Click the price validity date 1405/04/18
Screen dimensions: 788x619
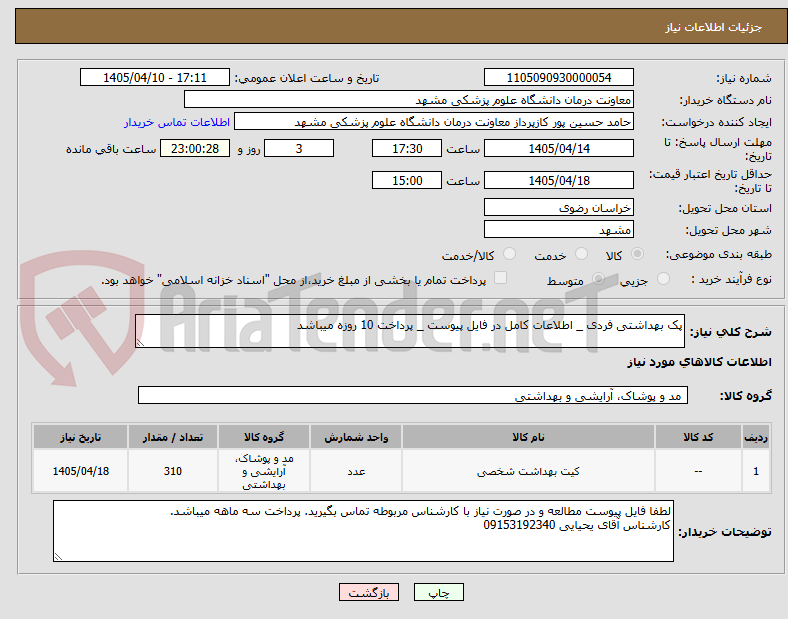558,180
